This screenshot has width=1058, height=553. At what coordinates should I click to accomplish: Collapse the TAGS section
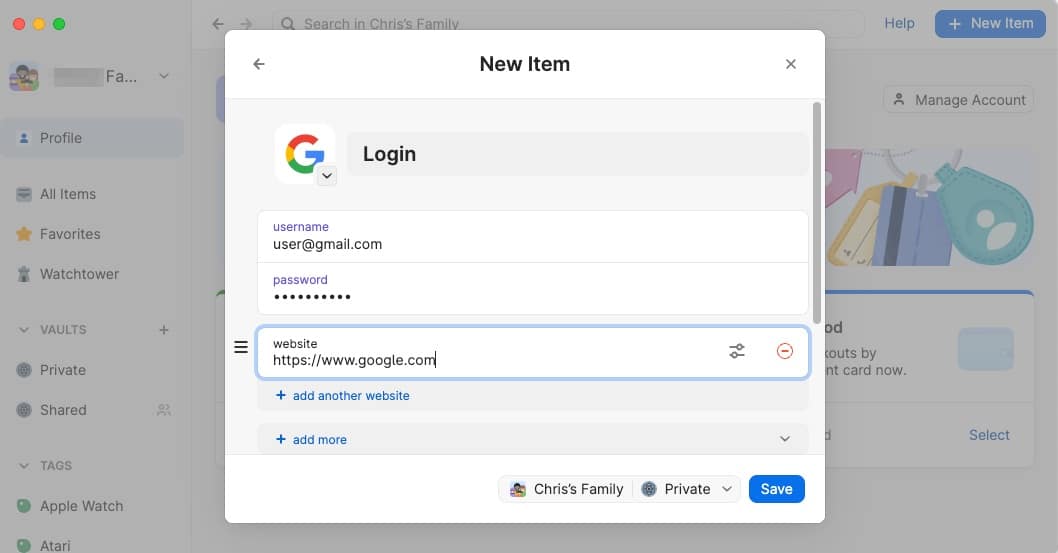coord(24,466)
